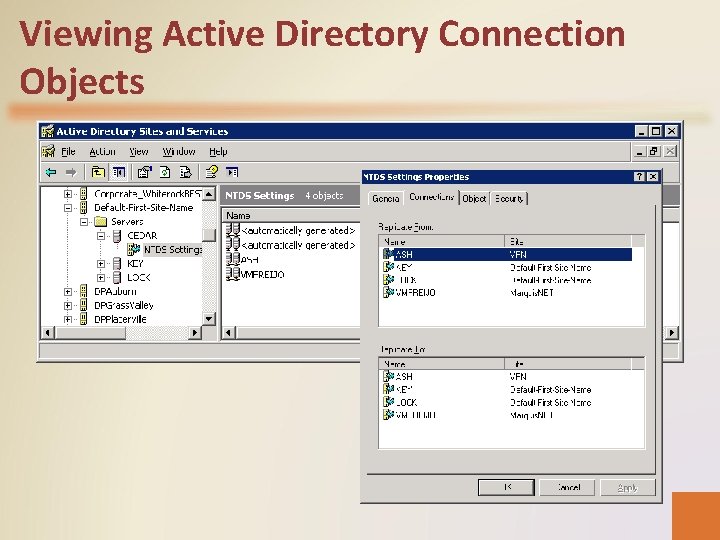The width and height of the screenshot is (720, 540).
Task: Collapse the Servers folder node
Action: click(x=84, y=222)
